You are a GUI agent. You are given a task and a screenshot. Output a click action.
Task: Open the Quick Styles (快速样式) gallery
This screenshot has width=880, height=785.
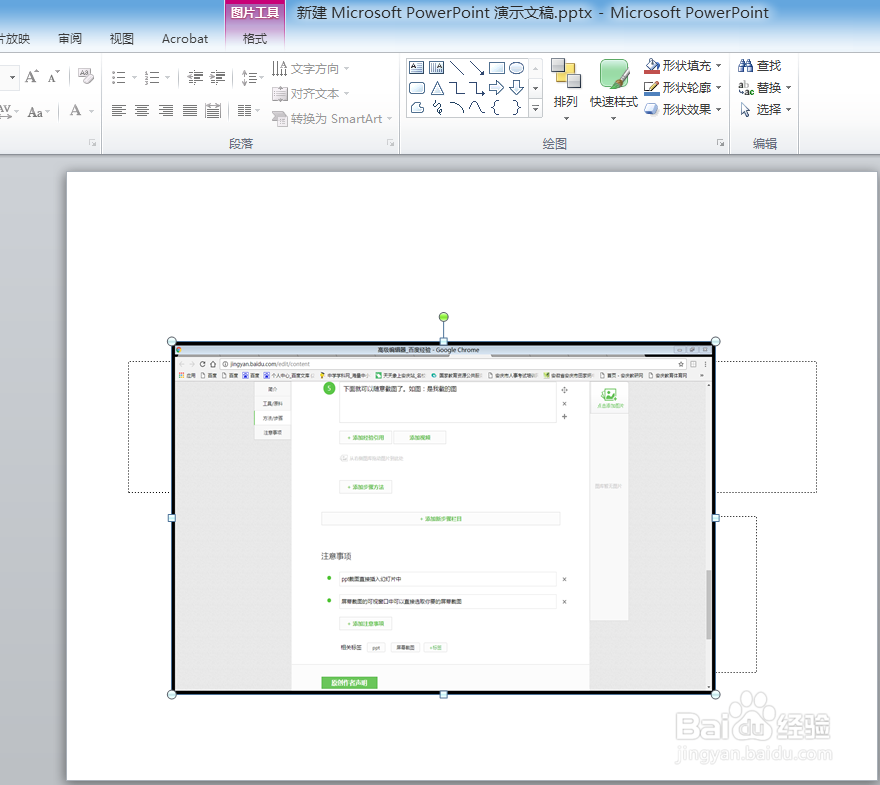613,90
